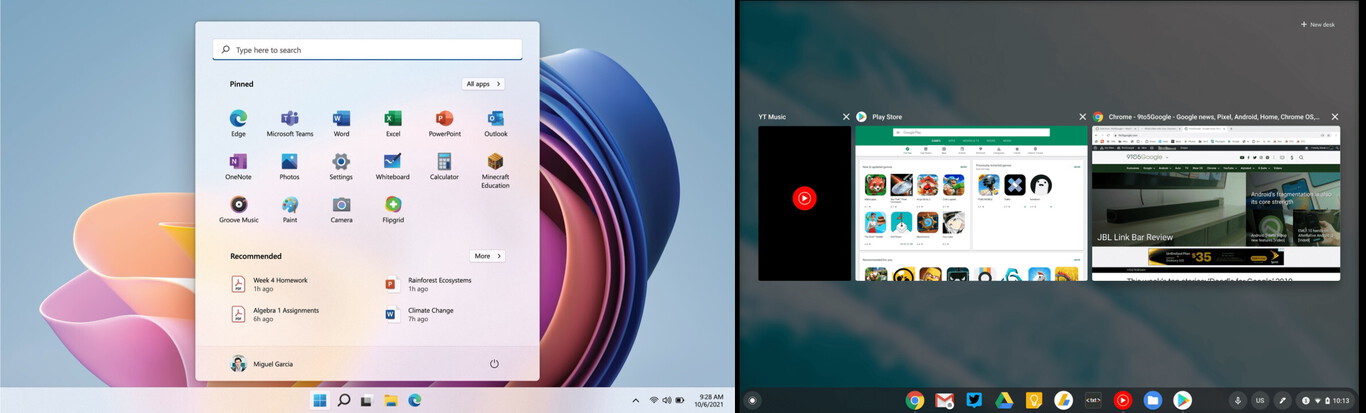Open Twitter from the shelf

(x=974, y=400)
